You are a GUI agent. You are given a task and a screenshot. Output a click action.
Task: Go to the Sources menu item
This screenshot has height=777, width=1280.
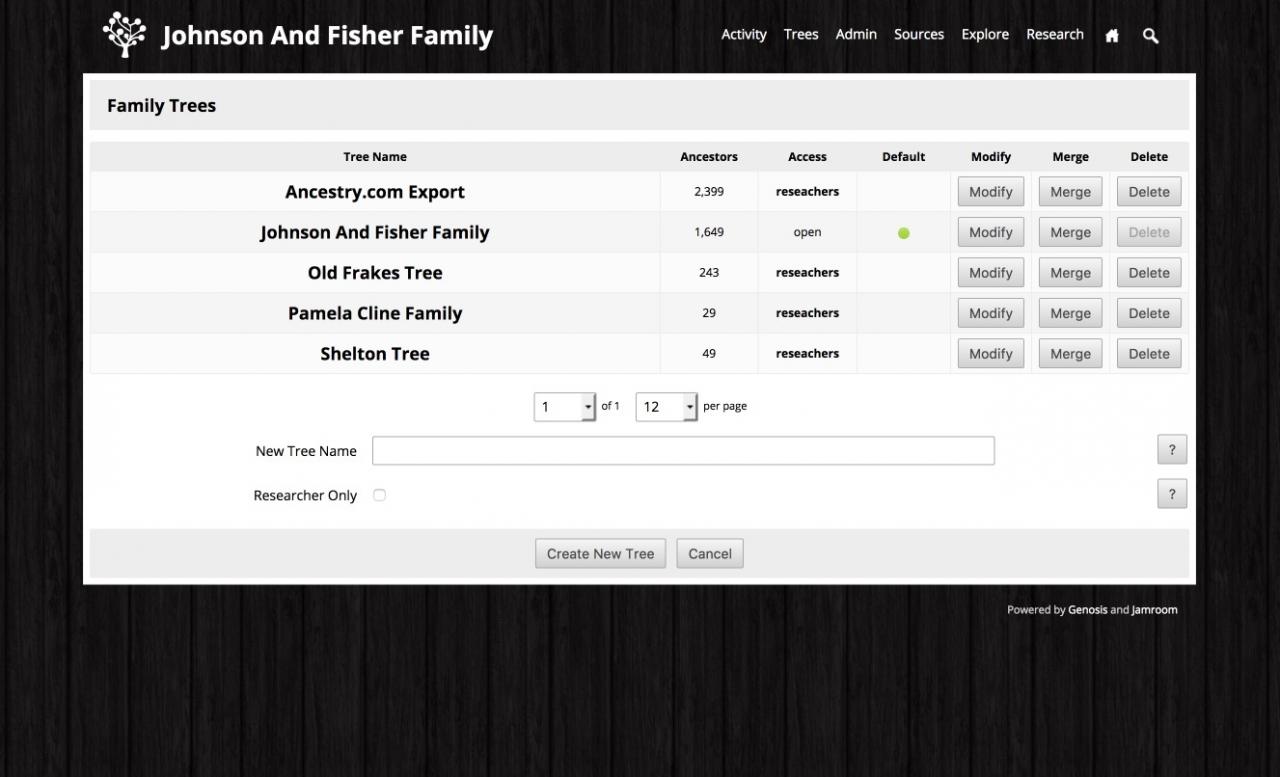tap(919, 34)
